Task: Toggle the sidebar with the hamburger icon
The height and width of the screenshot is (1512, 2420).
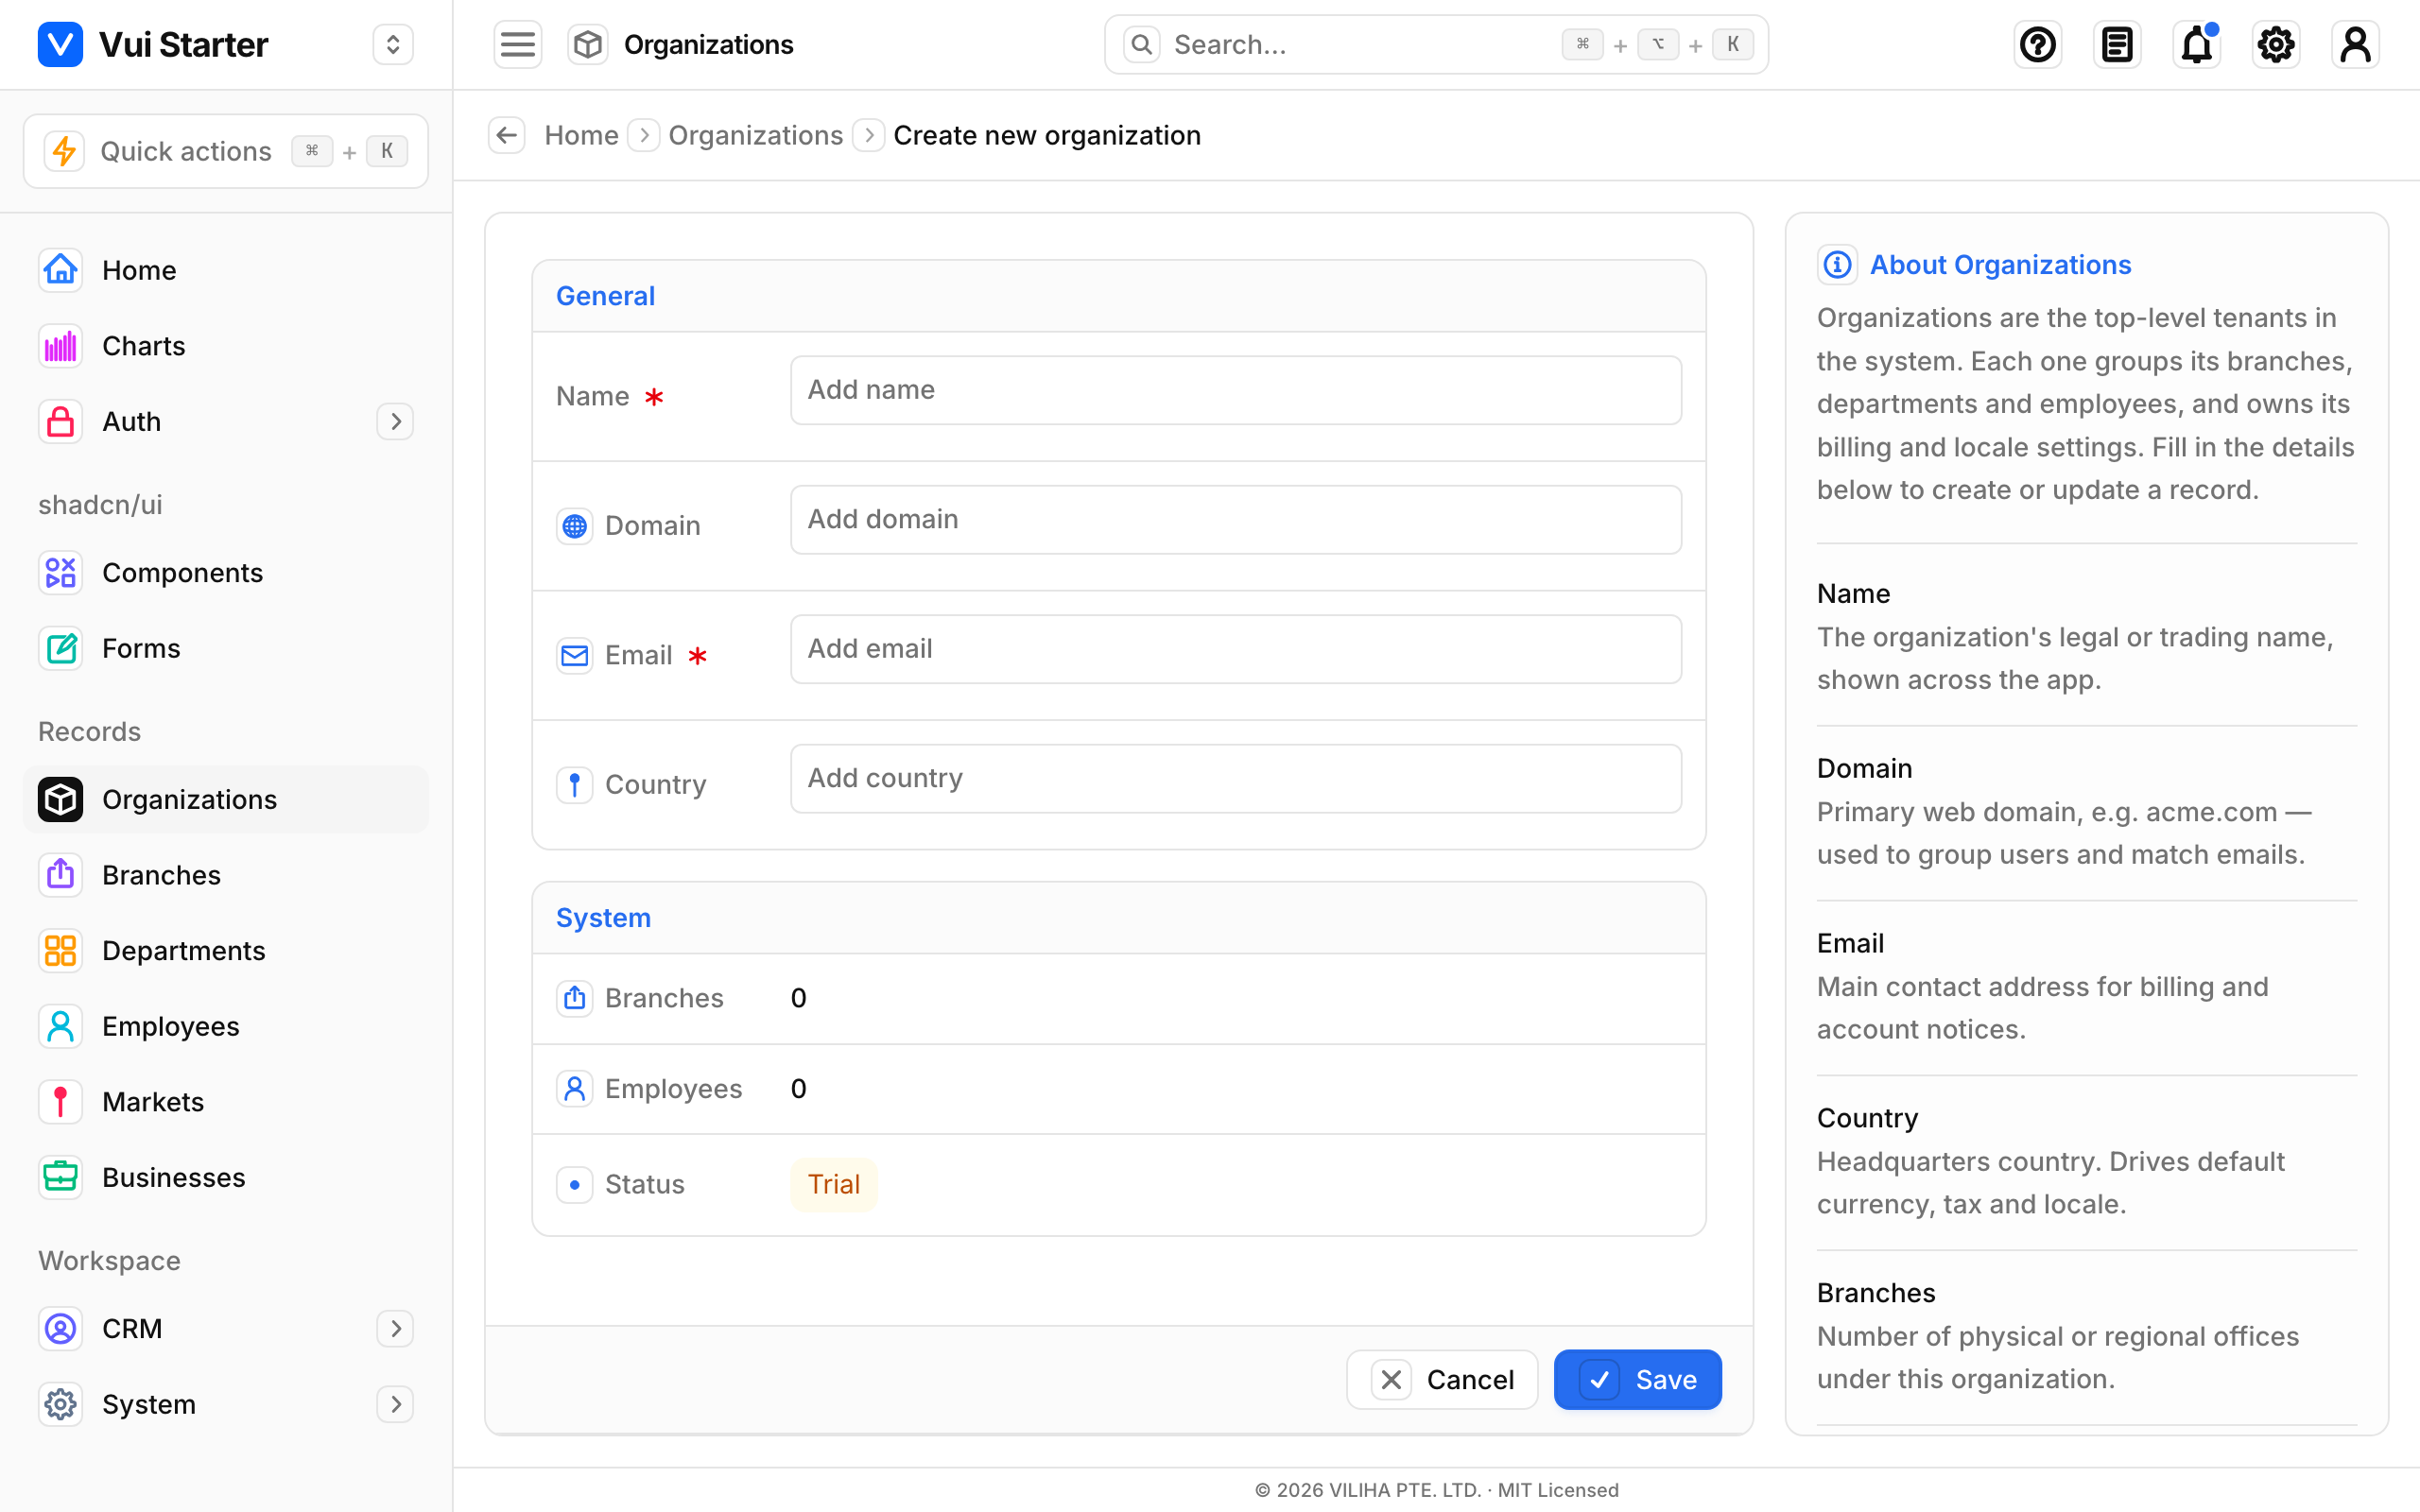Action: tap(517, 44)
